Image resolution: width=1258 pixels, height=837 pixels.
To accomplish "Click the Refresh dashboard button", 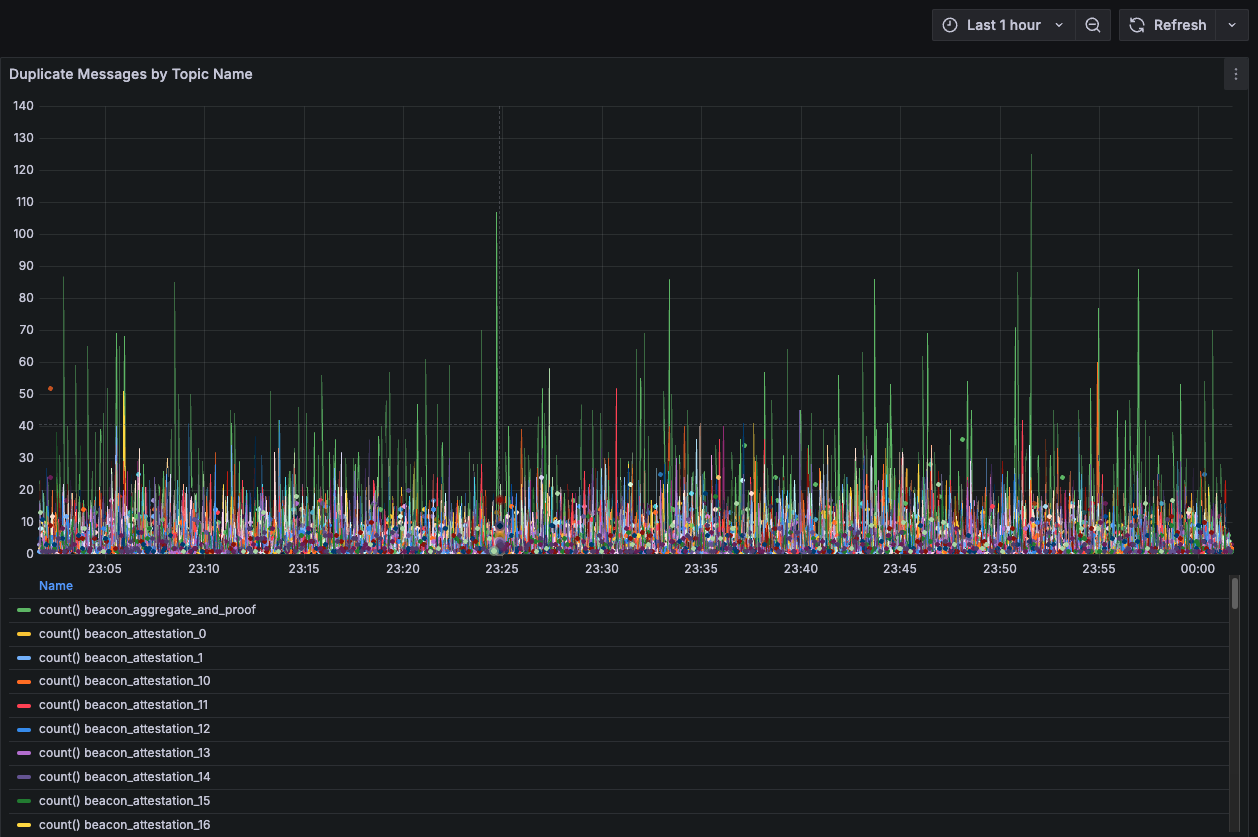I will coord(1167,25).
